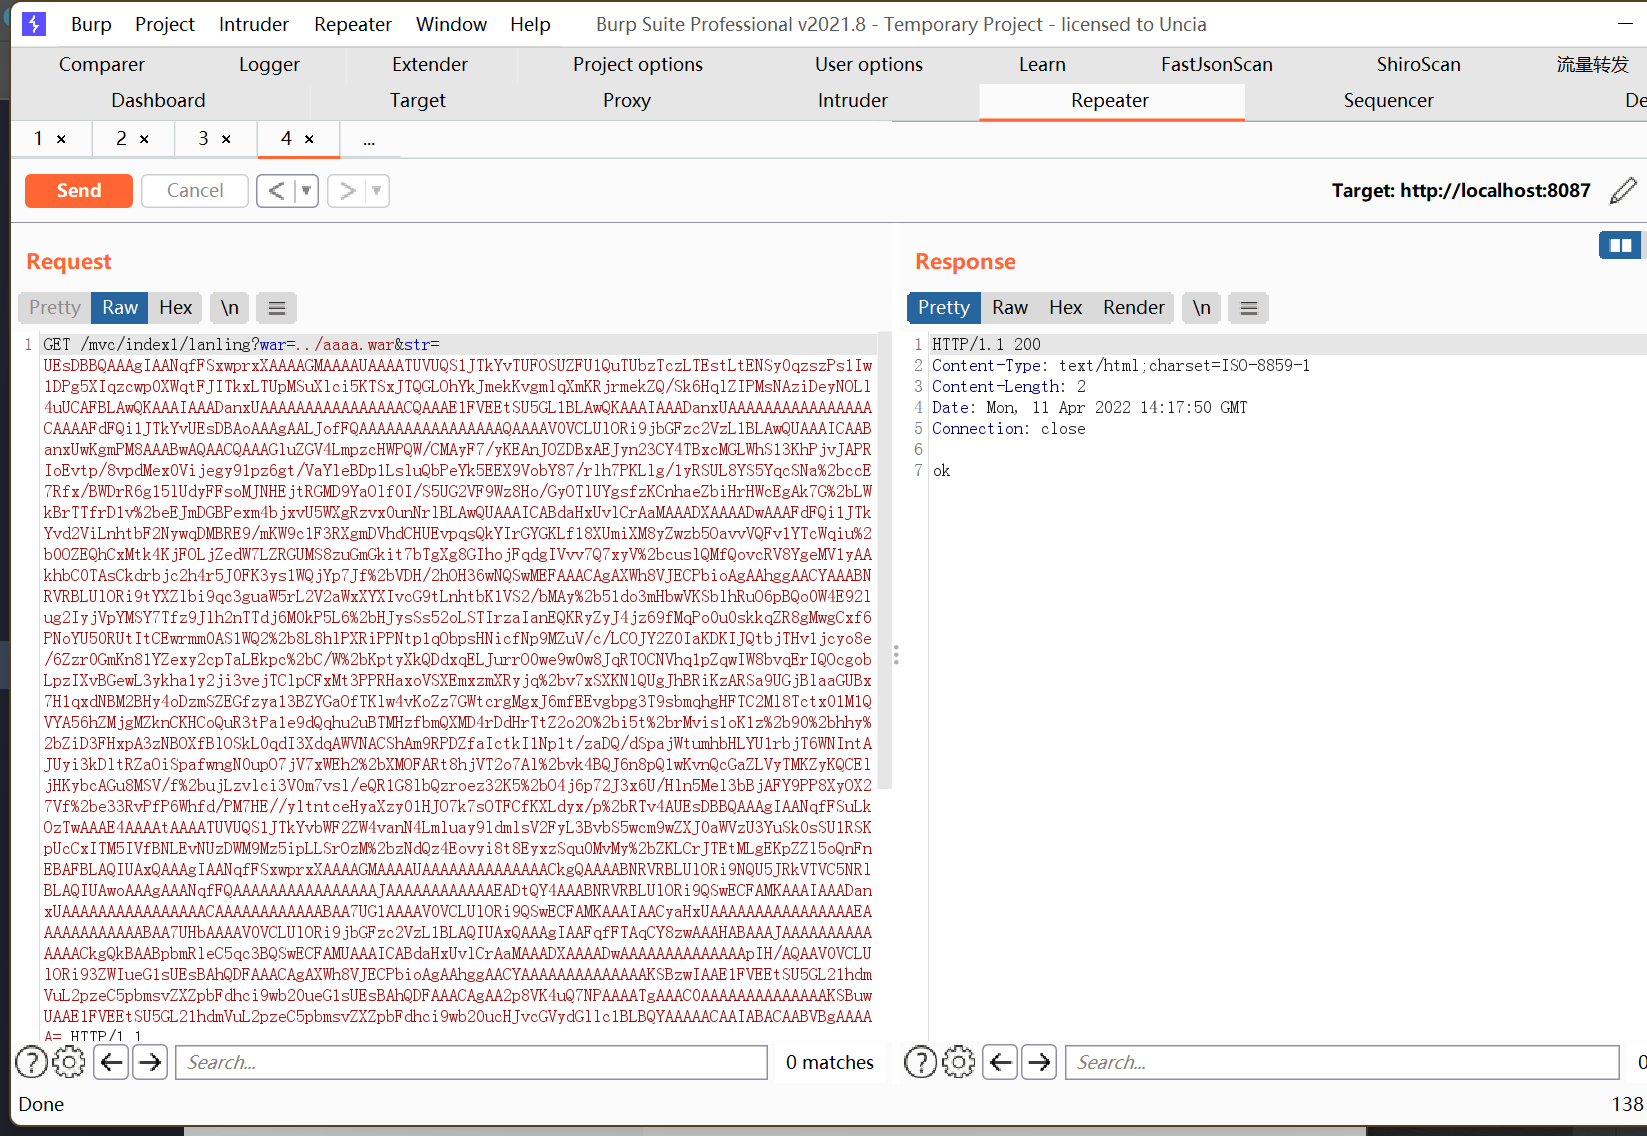Open the Help menu

pyautogui.click(x=530, y=24)
